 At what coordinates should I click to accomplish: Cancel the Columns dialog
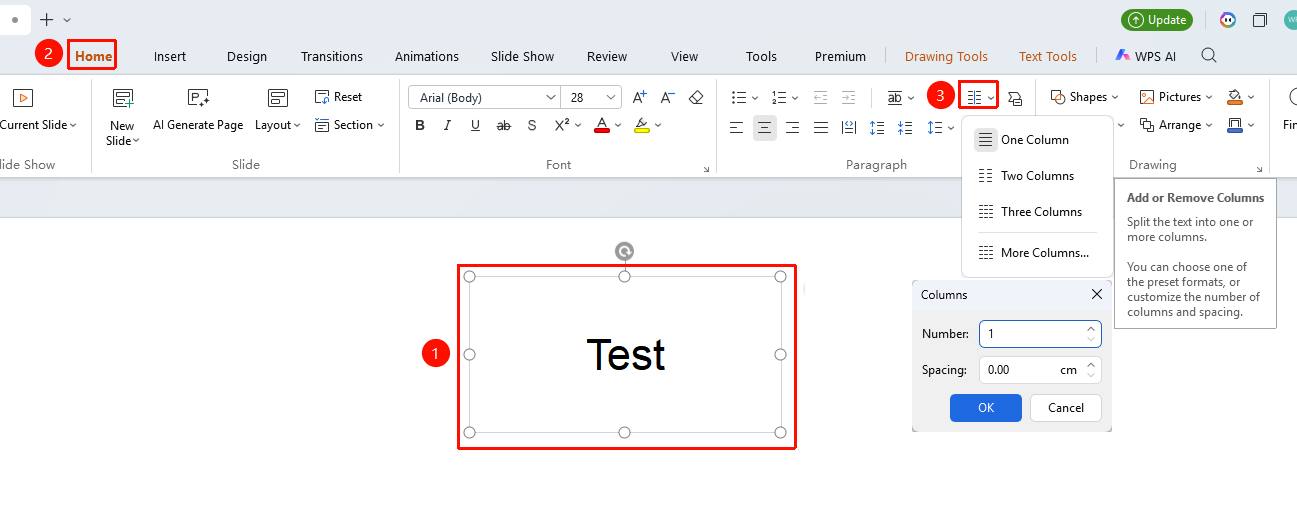pyautogui.click(x=1065, y=408)
